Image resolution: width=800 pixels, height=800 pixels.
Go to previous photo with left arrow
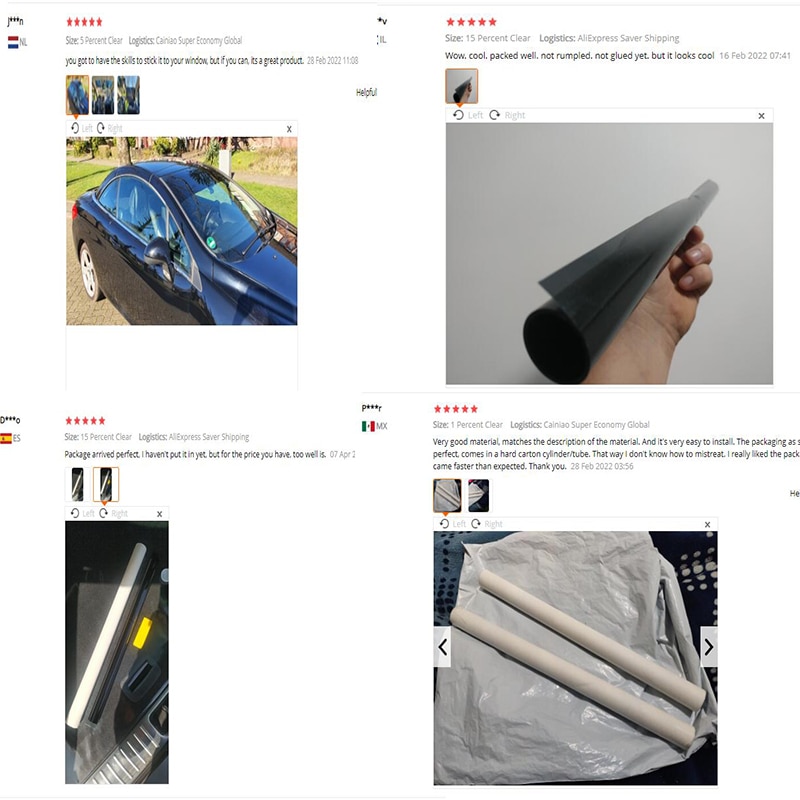coord(442,647)
